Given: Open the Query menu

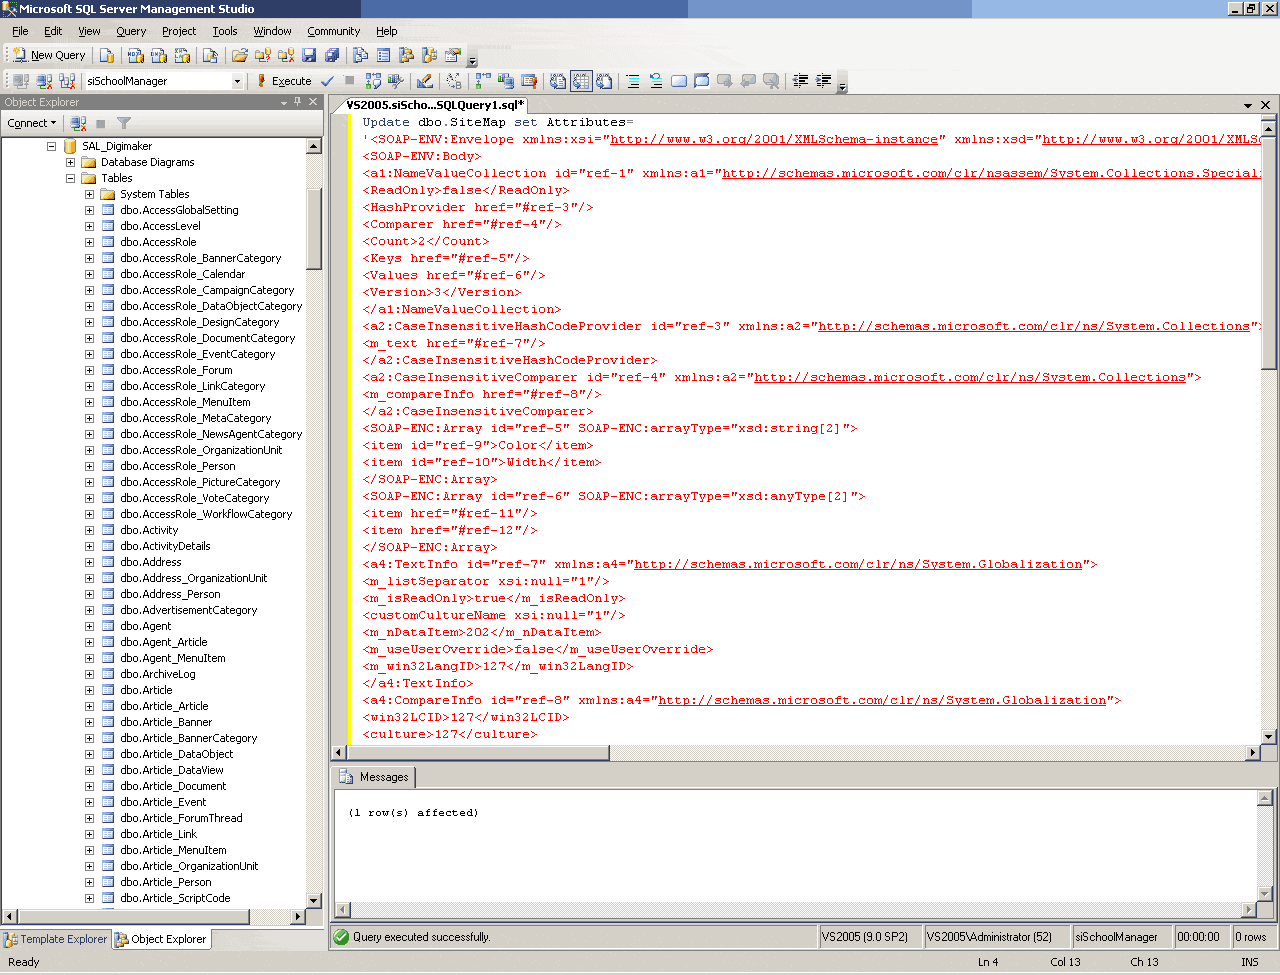Looking at the screenshot, I should pyautogui.click(x=131, y=31).
